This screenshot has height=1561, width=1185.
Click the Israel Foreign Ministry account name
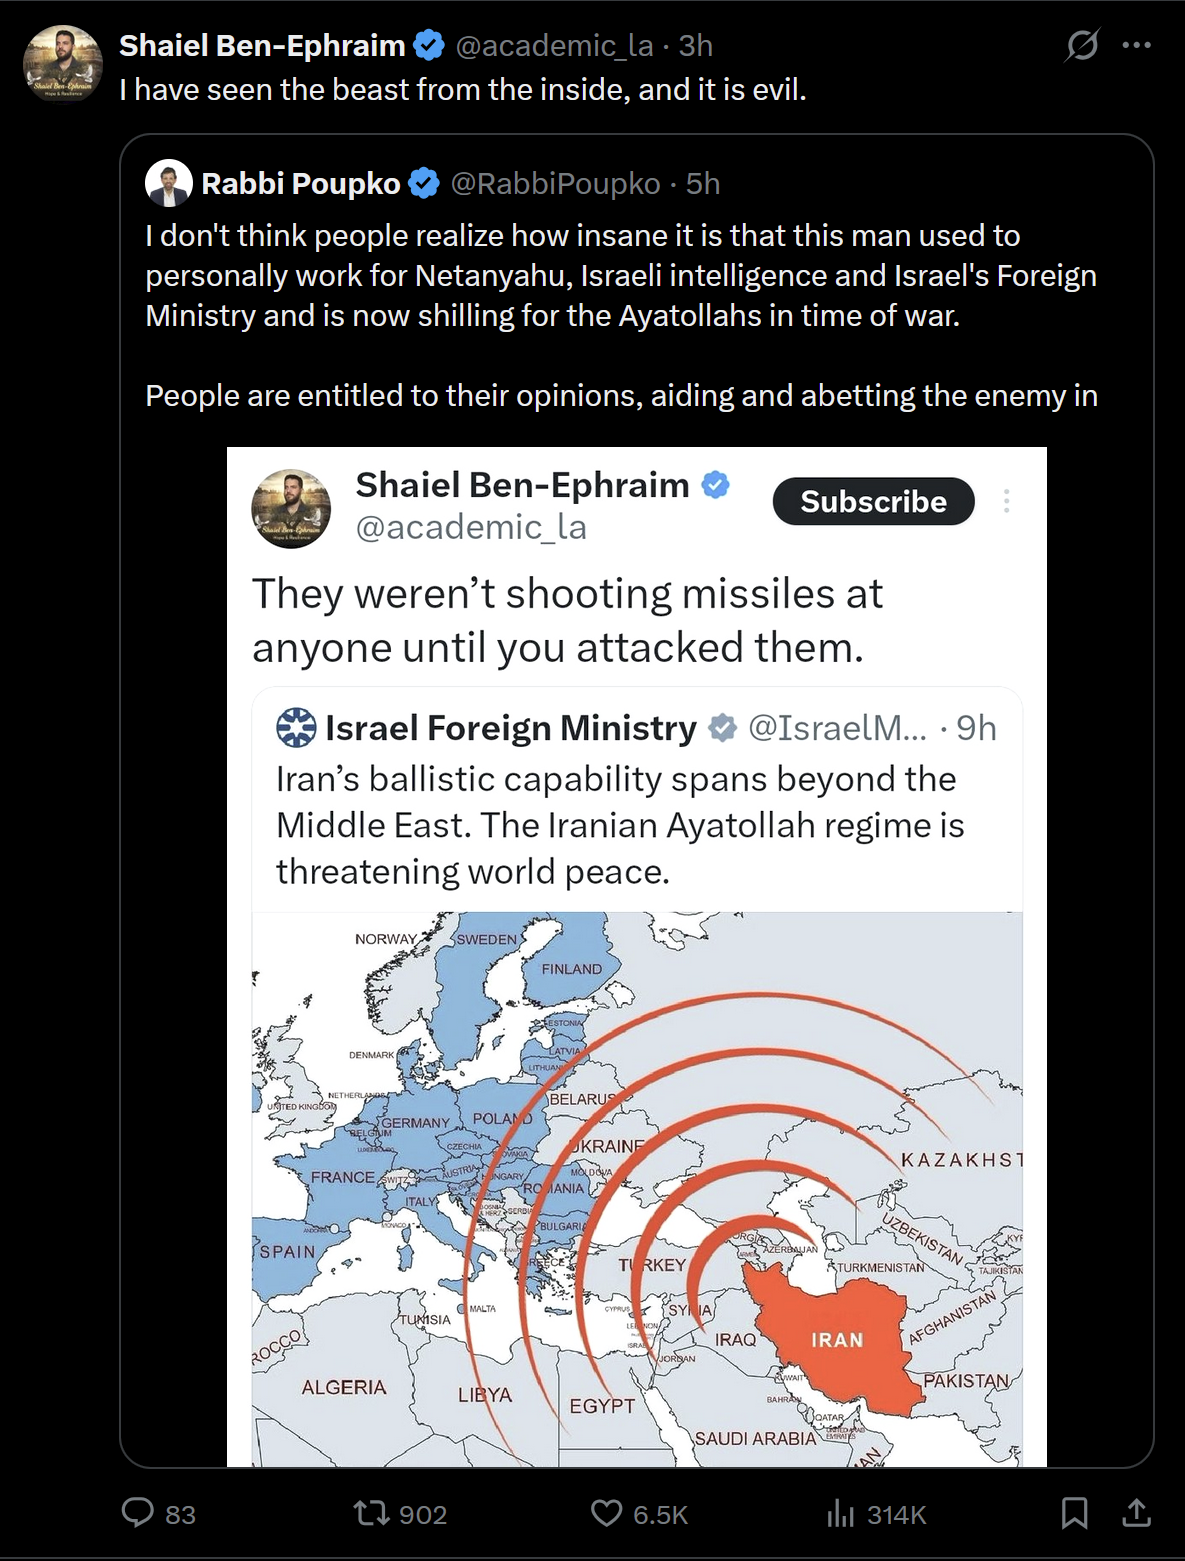510,728
